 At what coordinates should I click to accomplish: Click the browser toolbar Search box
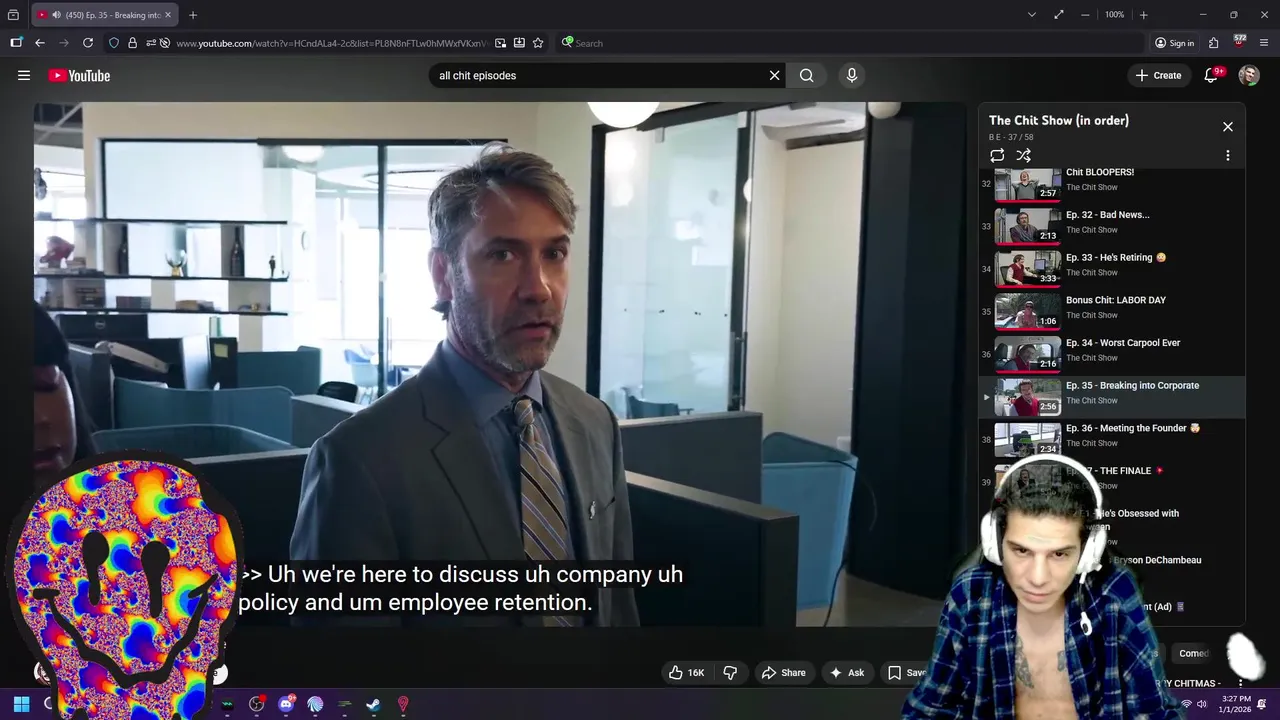[x=850, y=43]
